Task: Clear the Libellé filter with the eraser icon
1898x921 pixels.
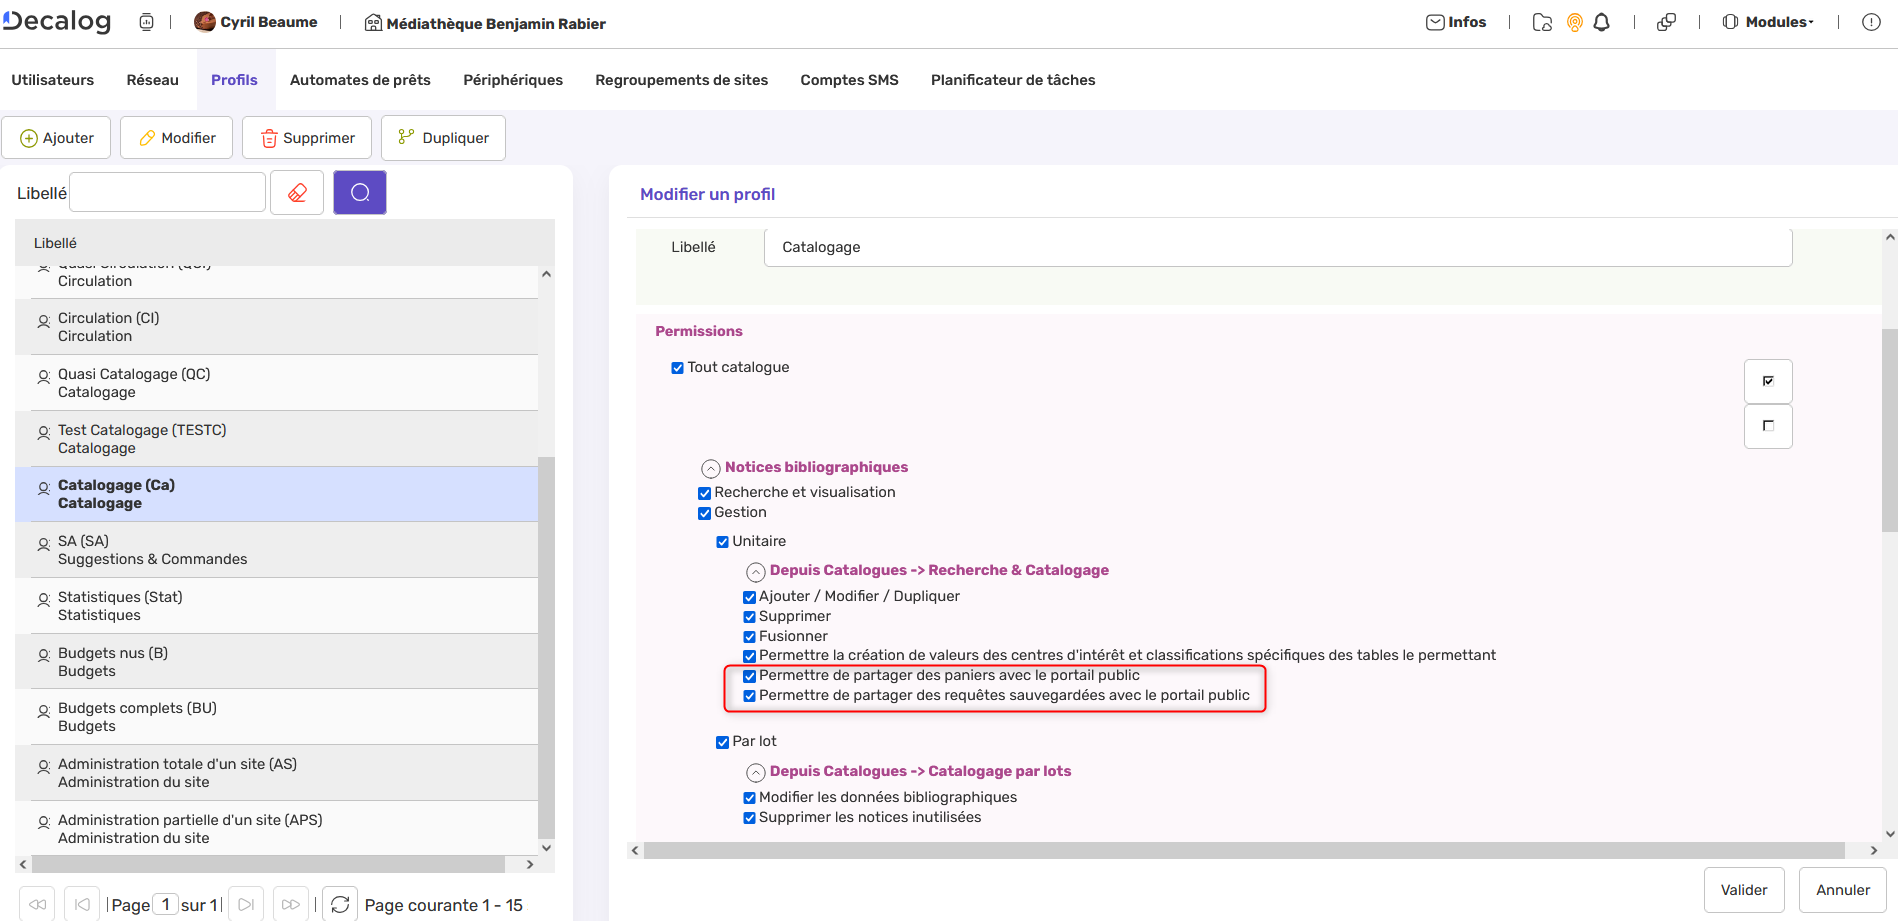Action: (x=296, y=191)
